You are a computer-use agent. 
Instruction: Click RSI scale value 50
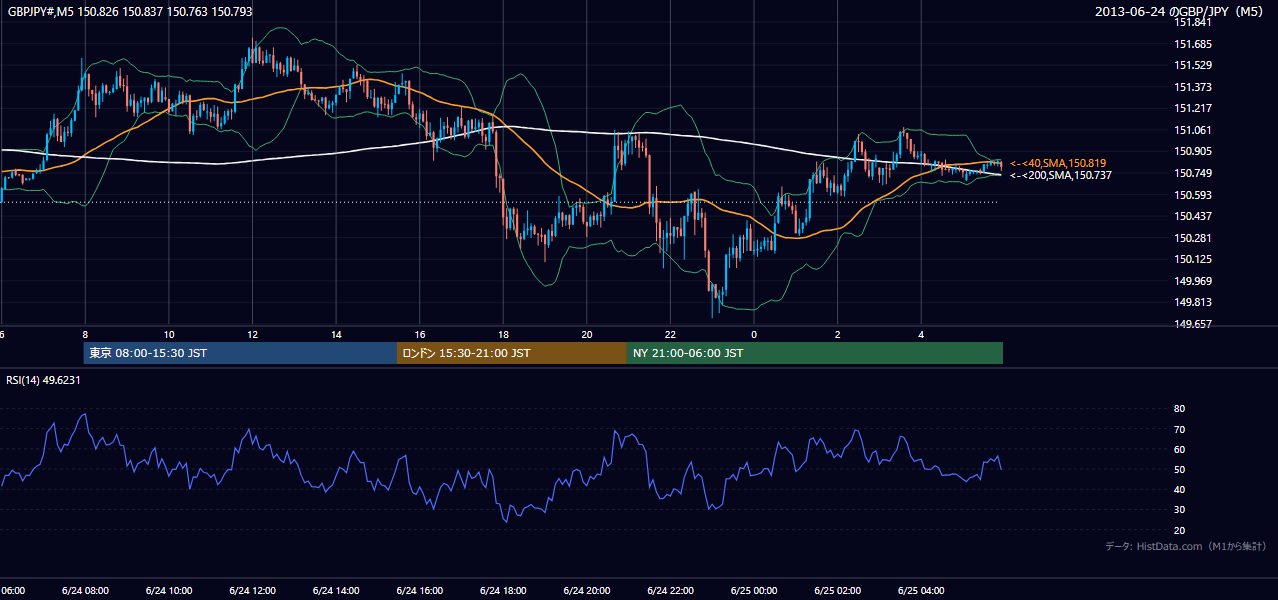(1180, 469)
